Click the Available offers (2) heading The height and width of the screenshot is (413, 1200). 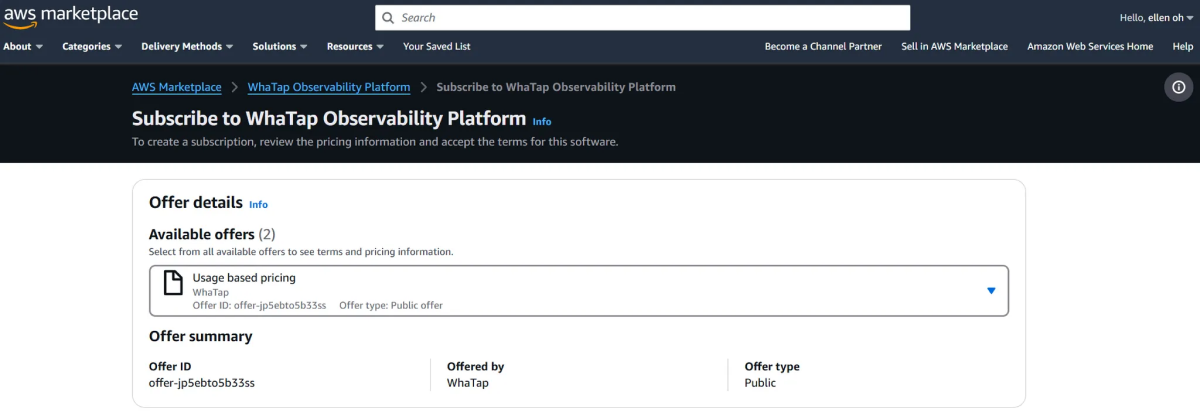pos(212,234)
